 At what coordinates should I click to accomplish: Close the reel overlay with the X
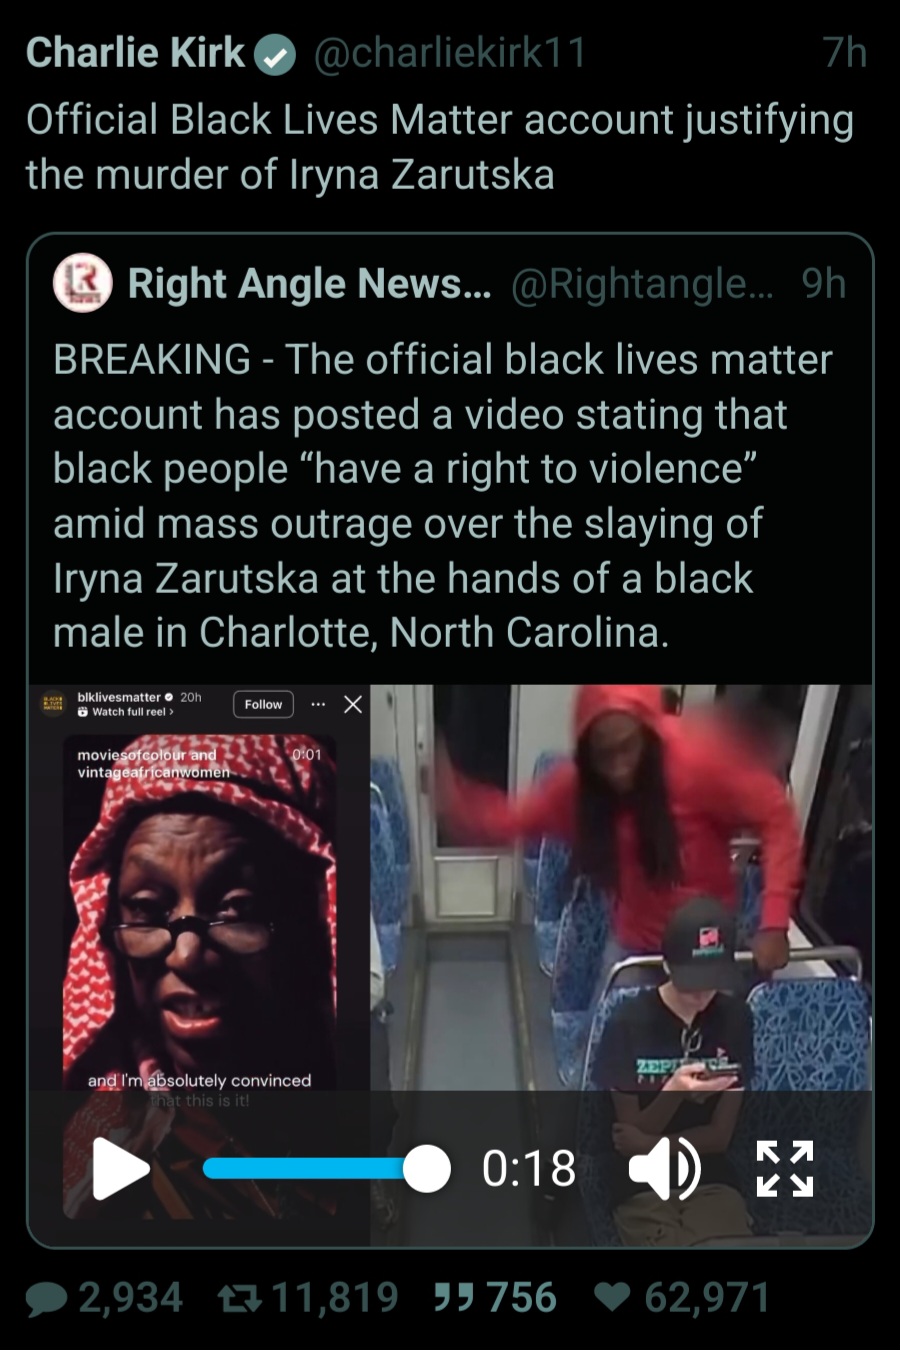[353, 704]
